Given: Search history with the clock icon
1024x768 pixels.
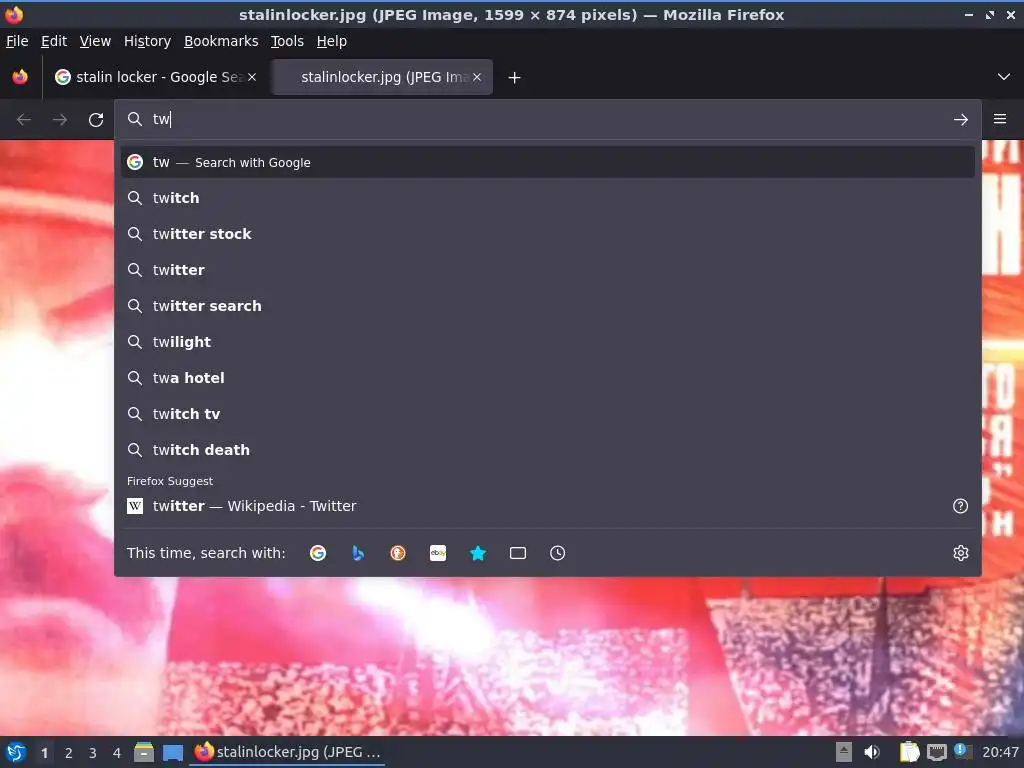Looking at the screenshot, I should point(557,553).
